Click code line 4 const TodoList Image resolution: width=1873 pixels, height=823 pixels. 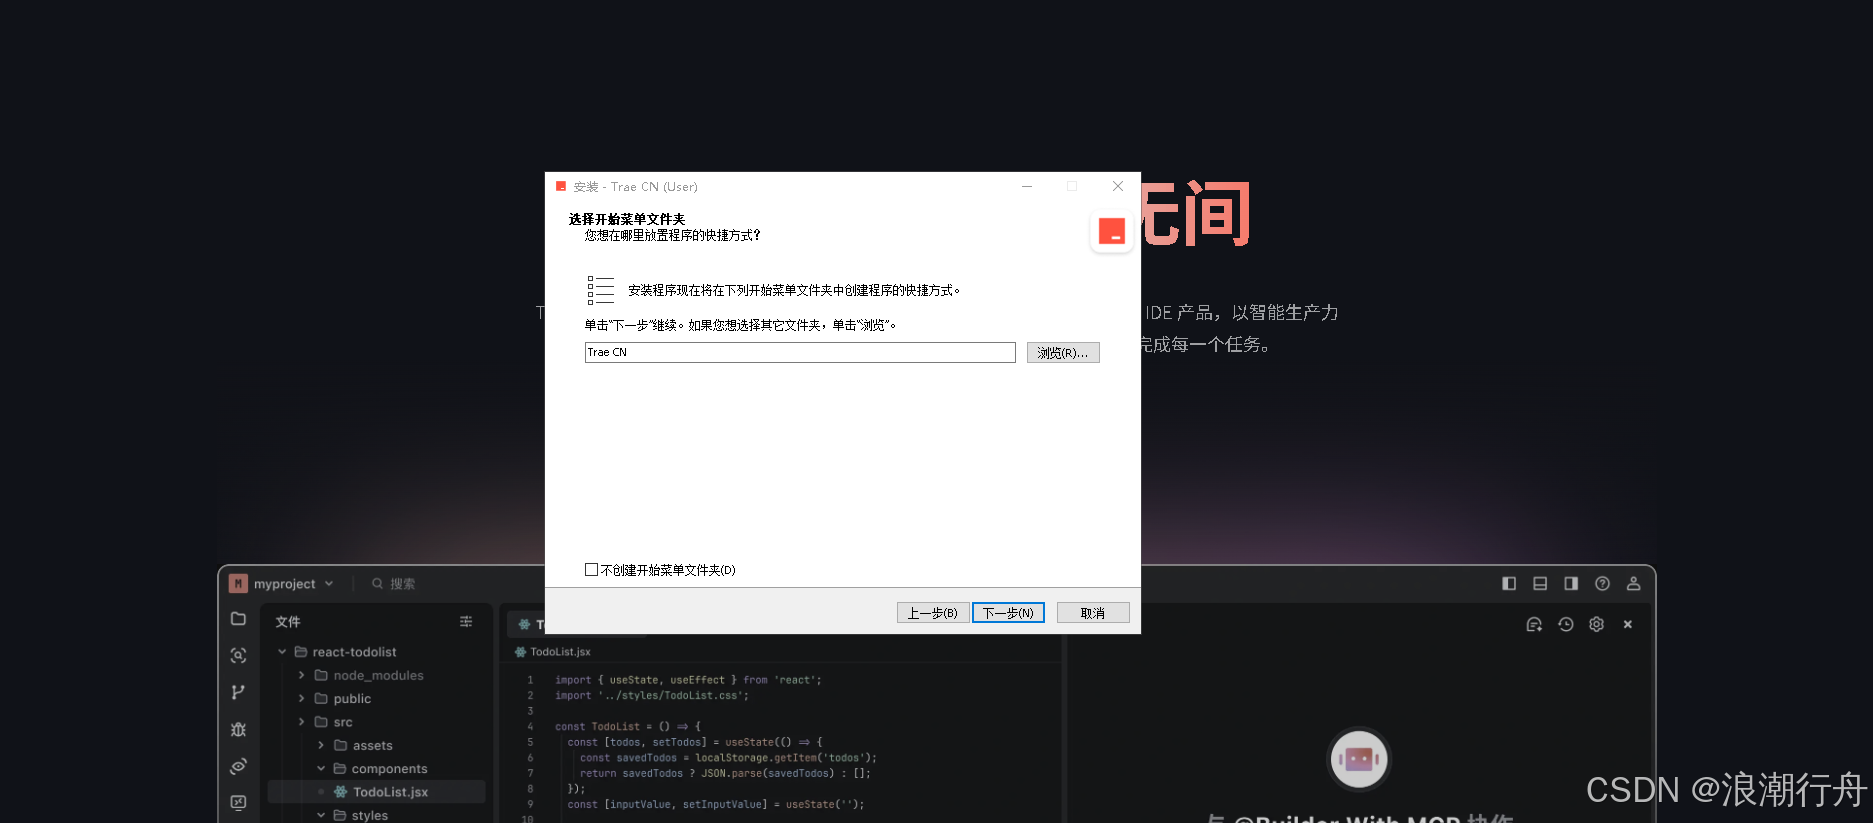[x=628, y=727]
